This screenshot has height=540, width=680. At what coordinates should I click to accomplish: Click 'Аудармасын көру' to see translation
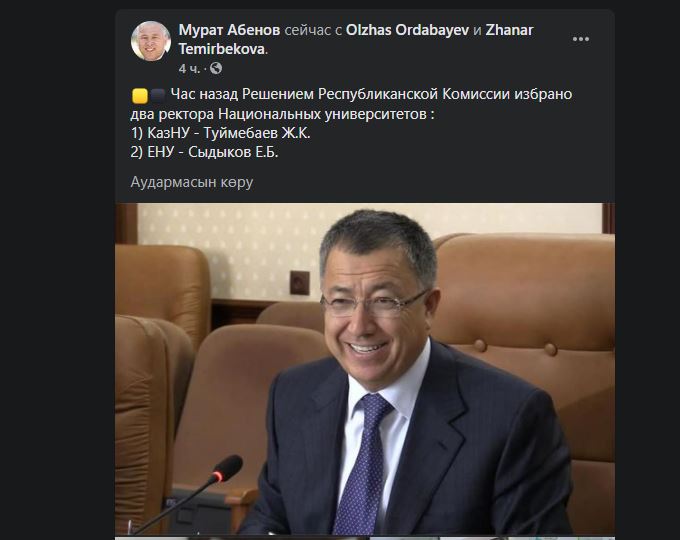191,182
